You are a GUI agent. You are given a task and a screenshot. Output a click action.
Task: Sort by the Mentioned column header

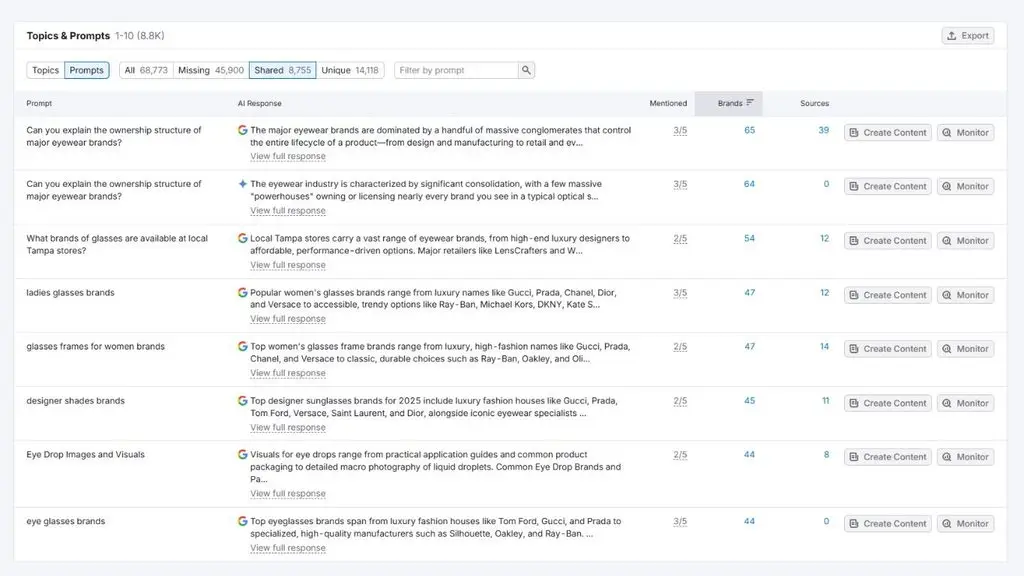[668, 103]
